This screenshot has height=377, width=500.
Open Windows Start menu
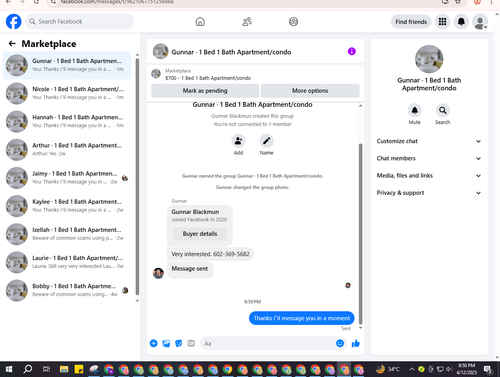pos(9,369)
